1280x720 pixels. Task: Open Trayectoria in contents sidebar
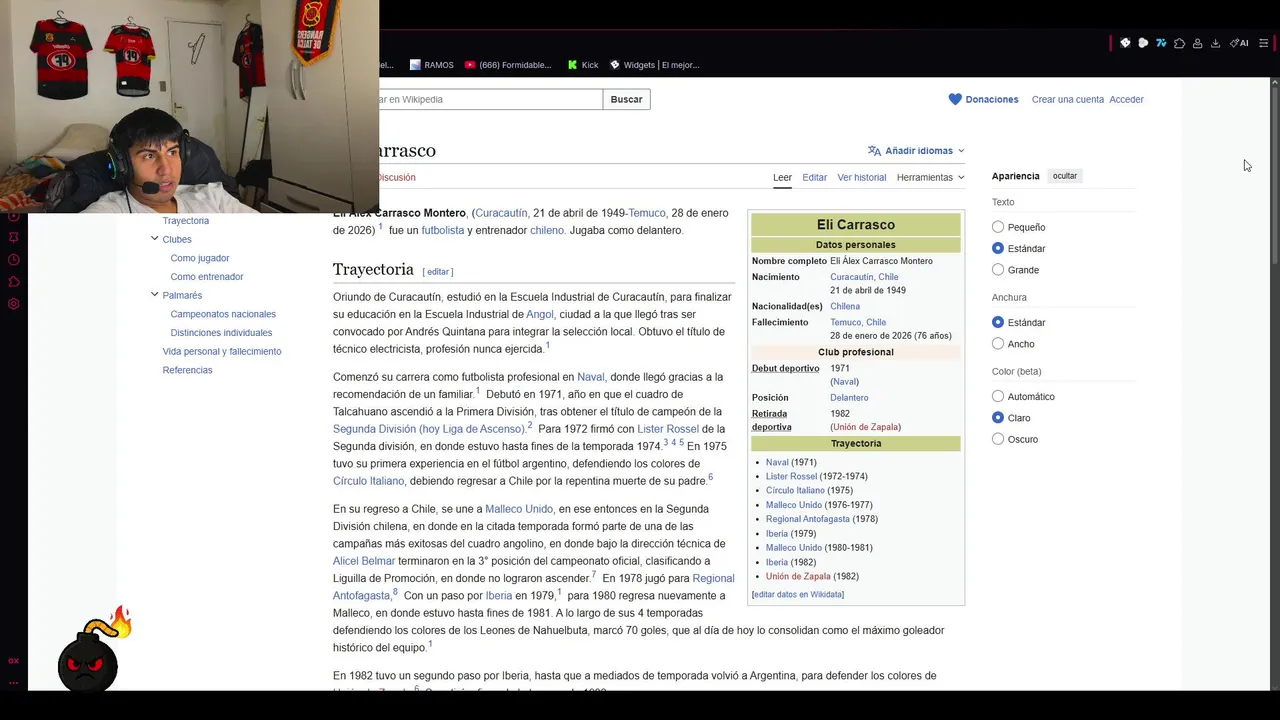tap(186, 221)
